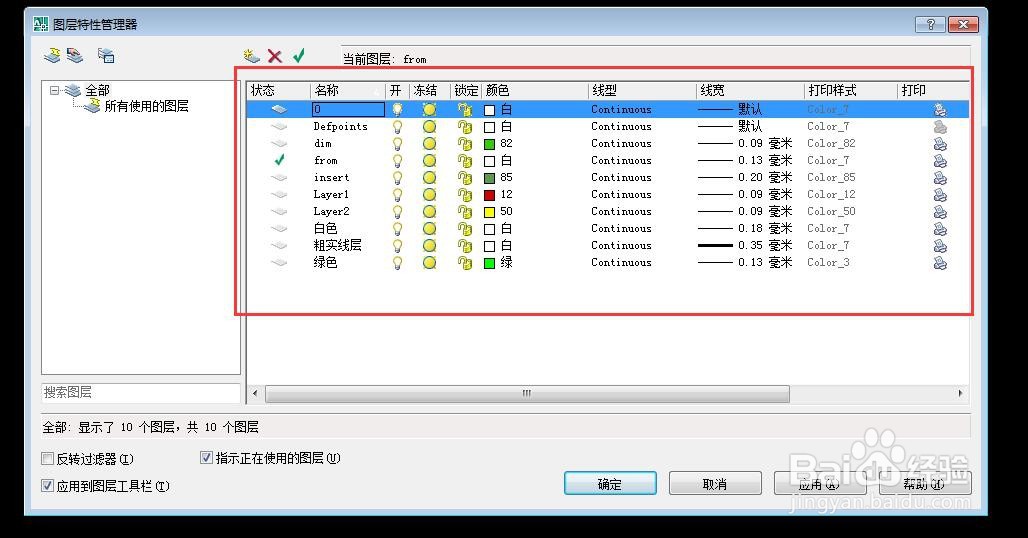
Task: Click plot style Color_3 of layer 绿色
Action: [x=828, y=263]
